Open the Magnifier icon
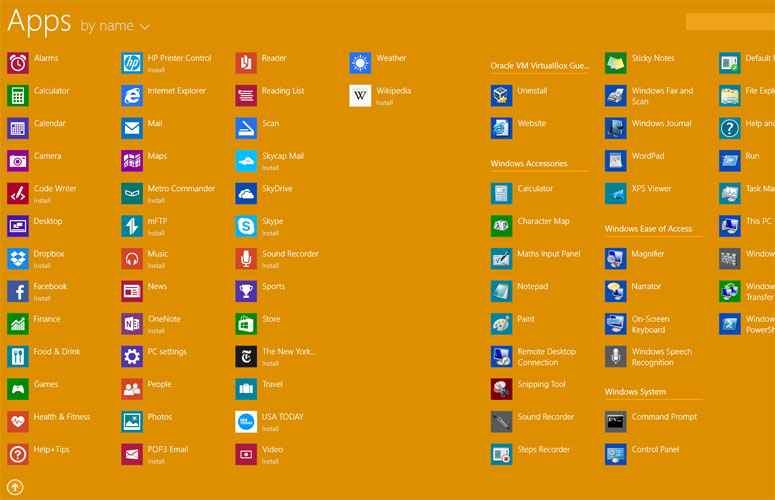This screenshot has height=500, width=775. tap(616, 259)
